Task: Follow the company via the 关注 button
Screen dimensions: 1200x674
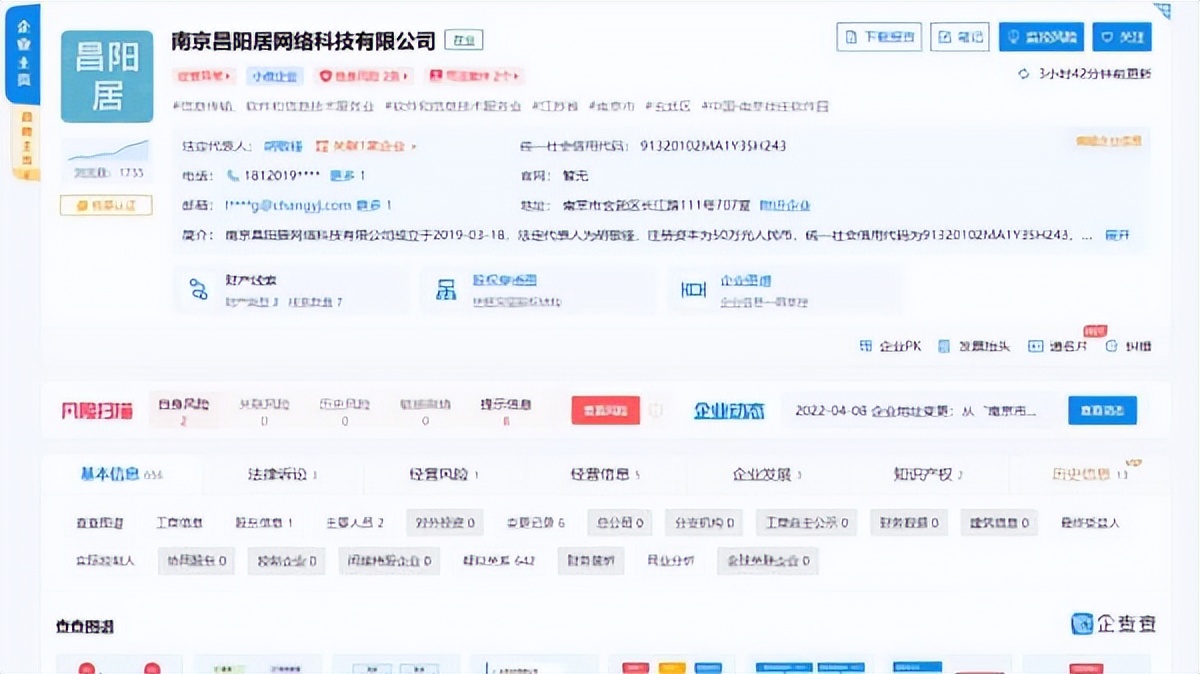Action: [x=1121, y=36]
